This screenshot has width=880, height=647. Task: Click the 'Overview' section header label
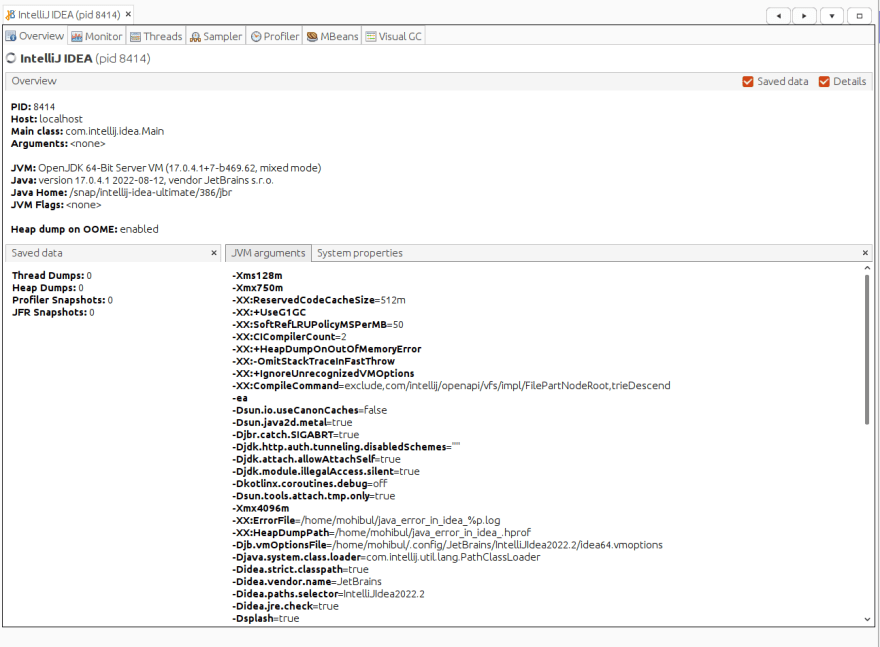point(34,81)
